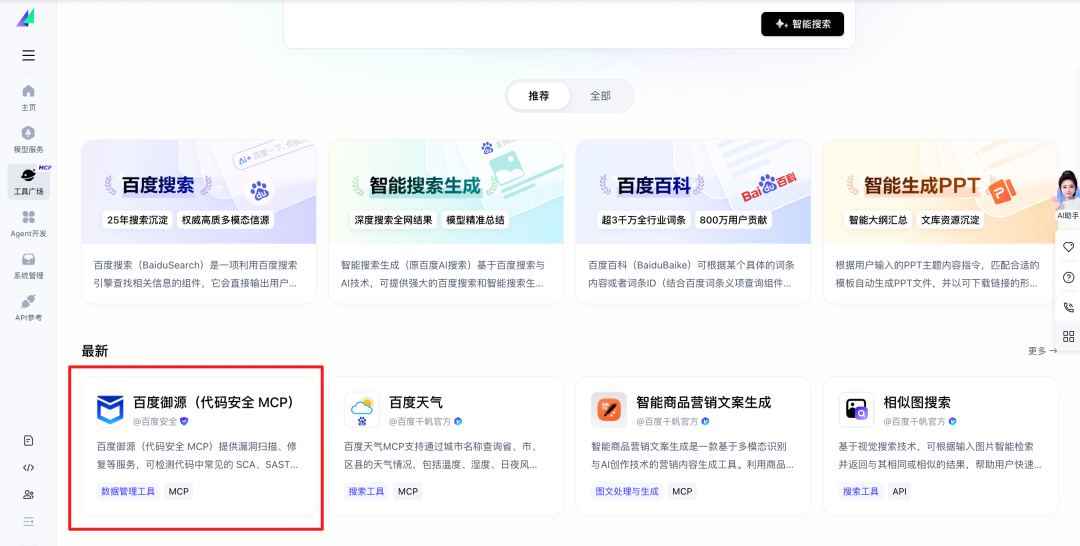Click 图文处理与生成 tag
1080x546 pixels.
[627, 492]
